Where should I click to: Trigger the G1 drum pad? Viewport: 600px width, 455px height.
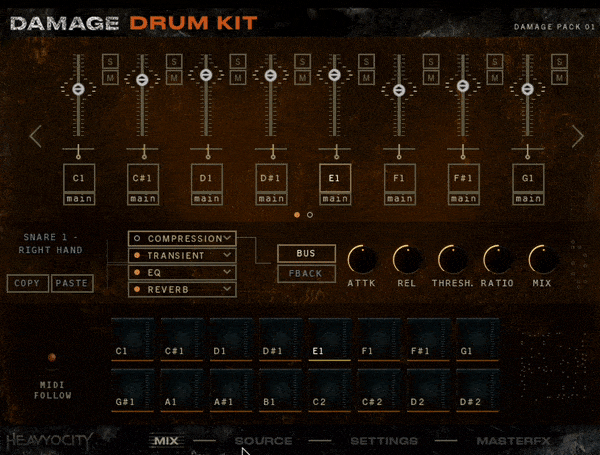tap(478, 339)
